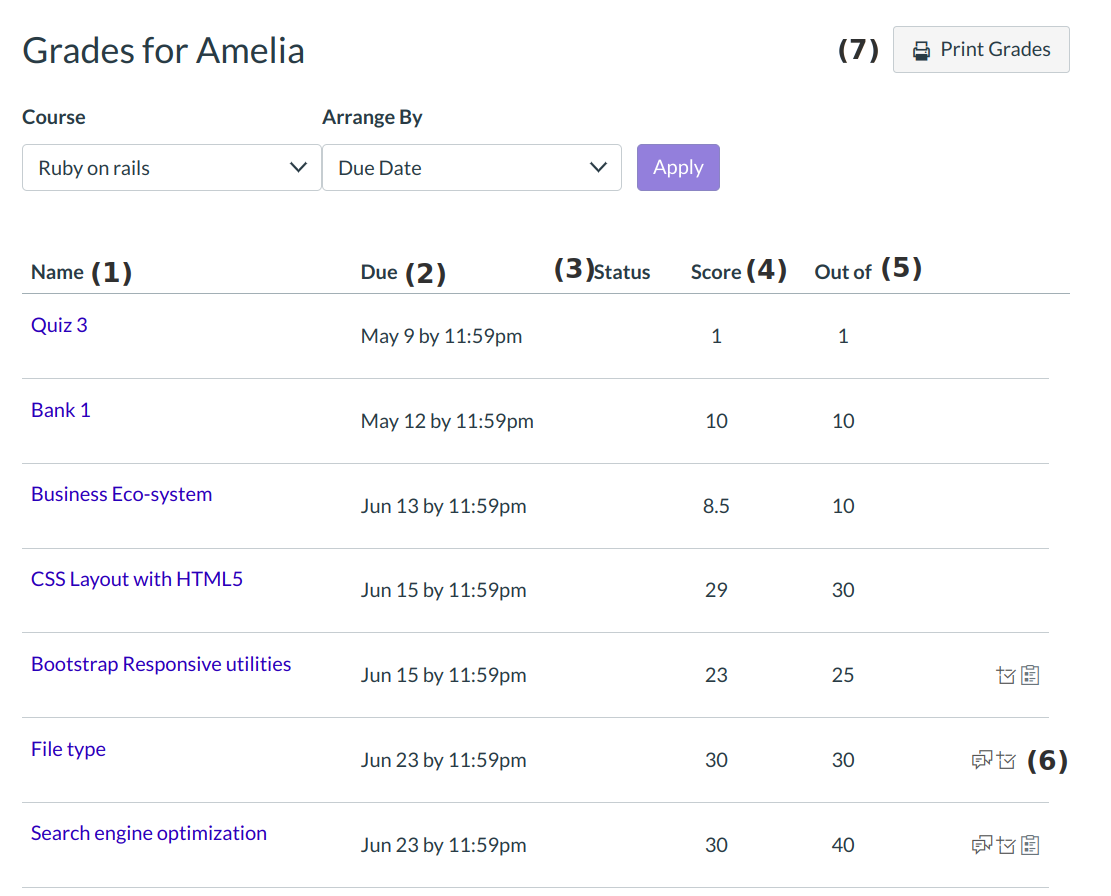The width and height of the screenshot is (1111, 896).
Task: Show rubric for Bootstrap Responsive utilities
Action: (1031, 676)
